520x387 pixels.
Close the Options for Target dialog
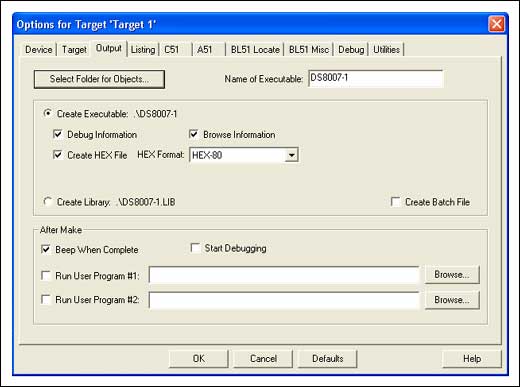click(x=496, y=24)
